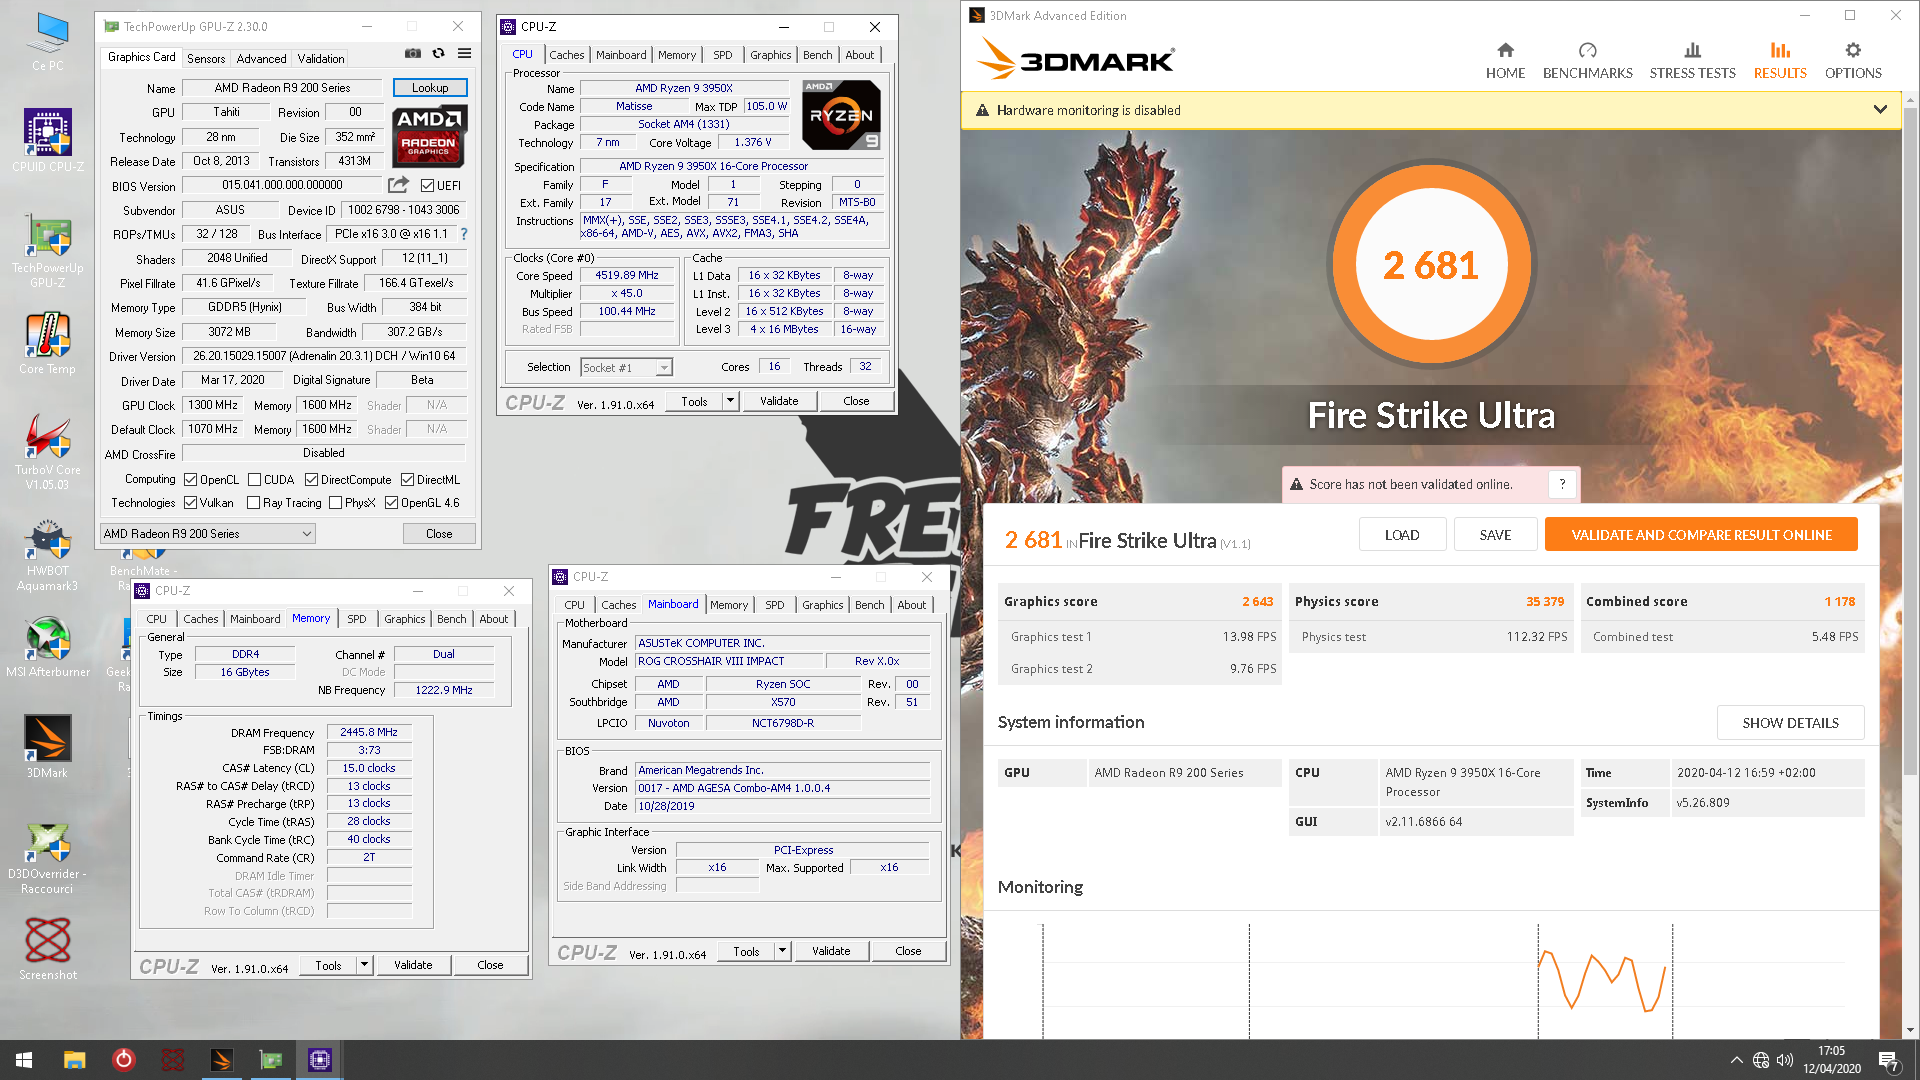1920x1080 pixels.
Task: Open Screenshot desktop shortcut
Action: pos(48,948)
